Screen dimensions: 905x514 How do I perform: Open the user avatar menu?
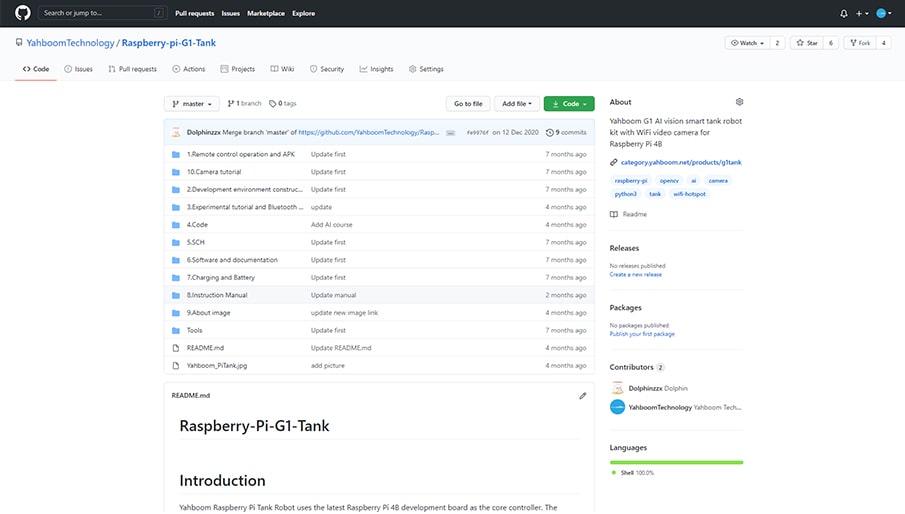click(884, 13)
